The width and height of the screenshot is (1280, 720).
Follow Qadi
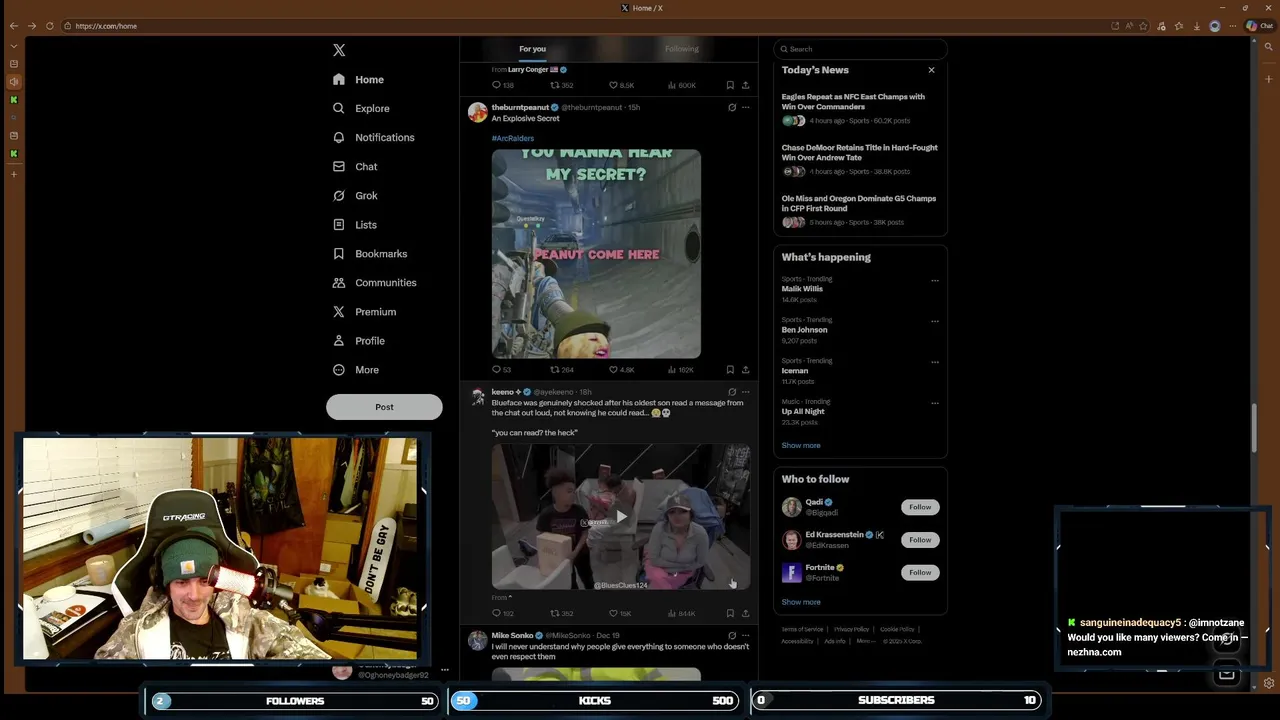920,507
